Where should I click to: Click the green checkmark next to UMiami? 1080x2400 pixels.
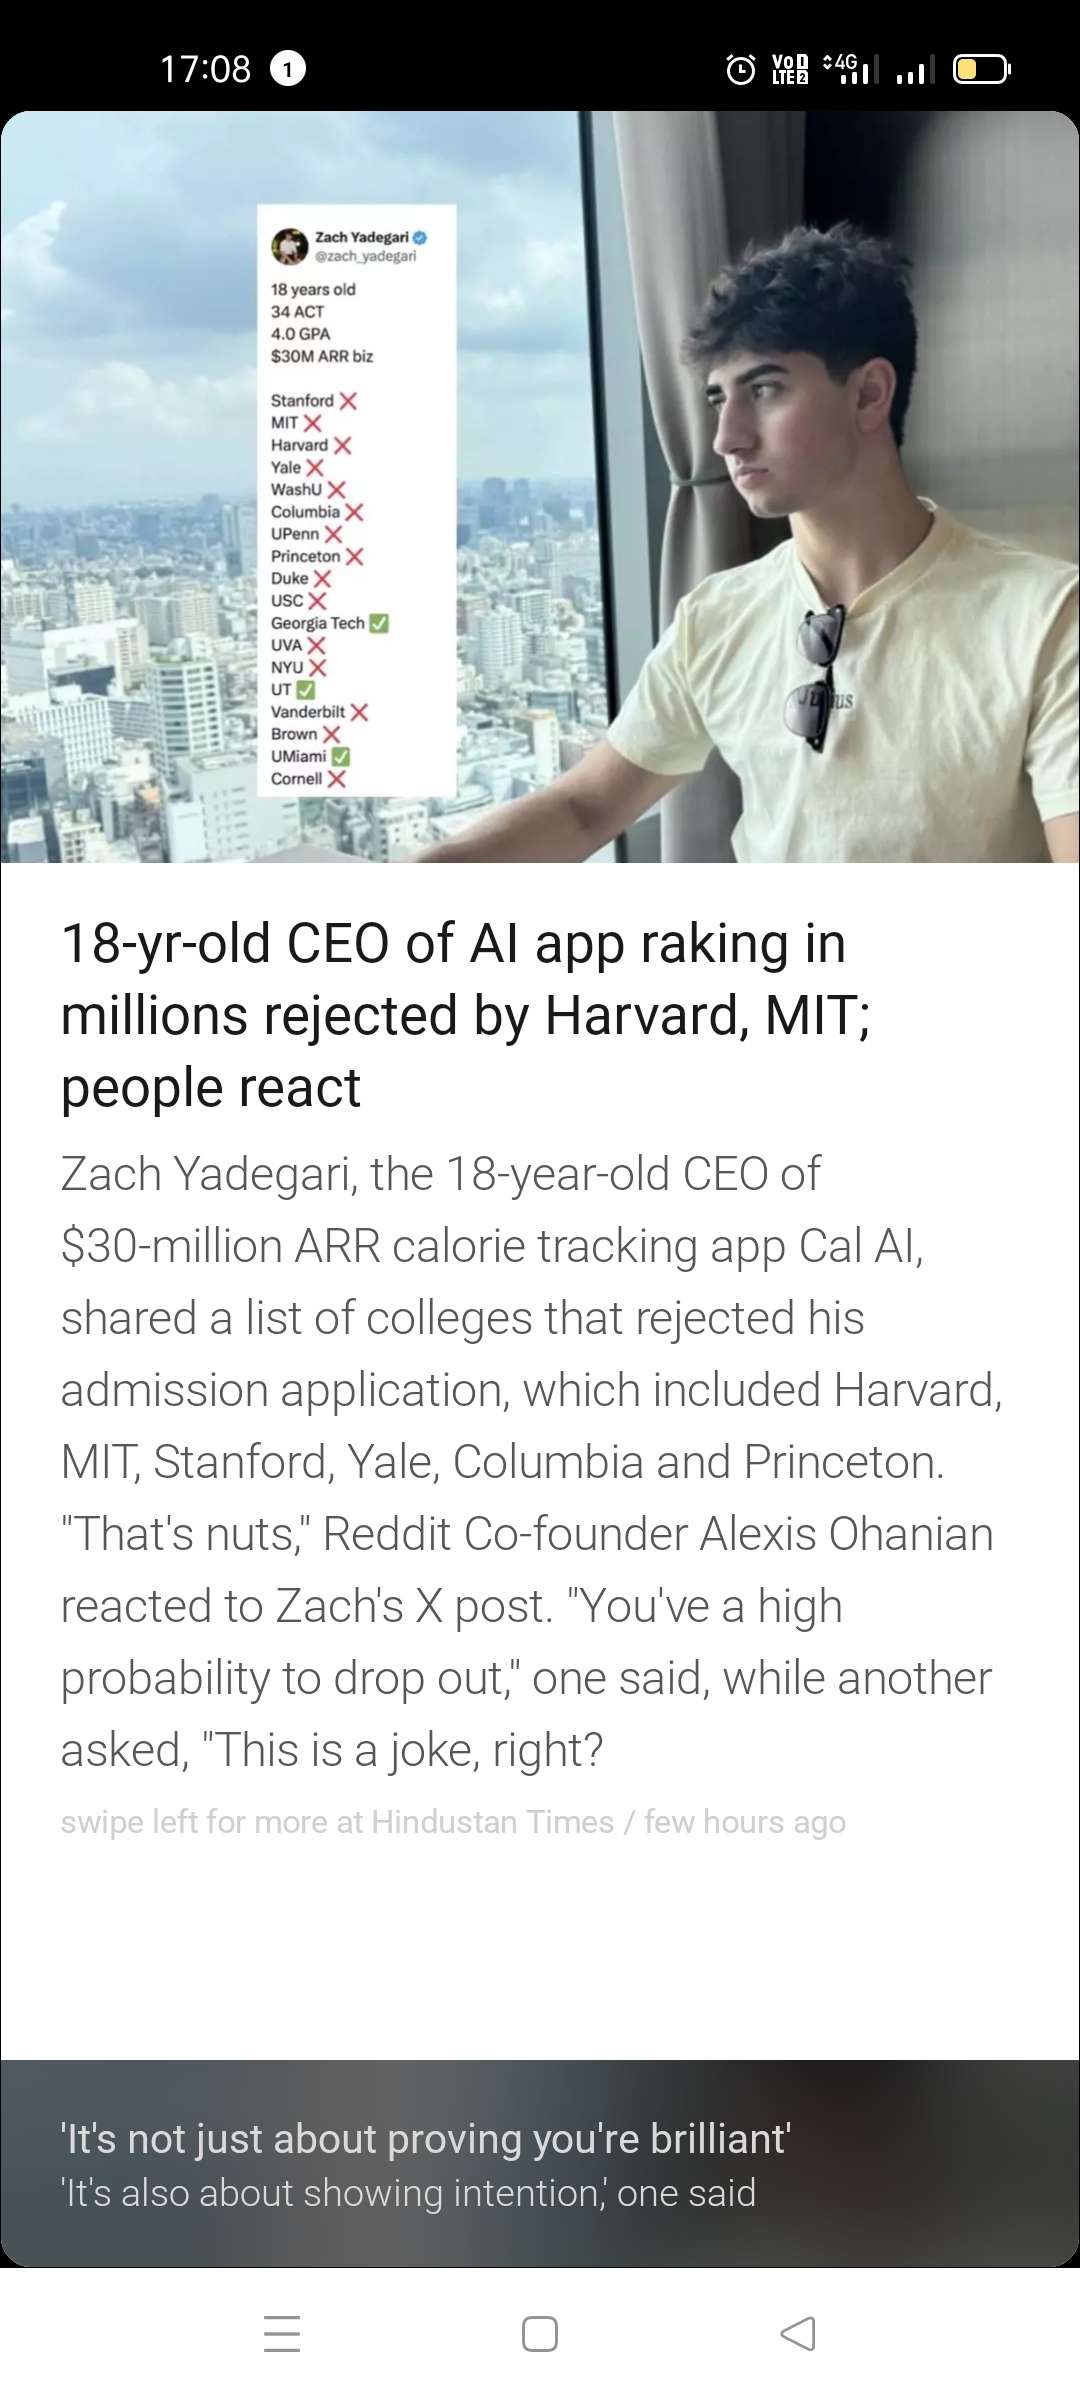(341, 757)
